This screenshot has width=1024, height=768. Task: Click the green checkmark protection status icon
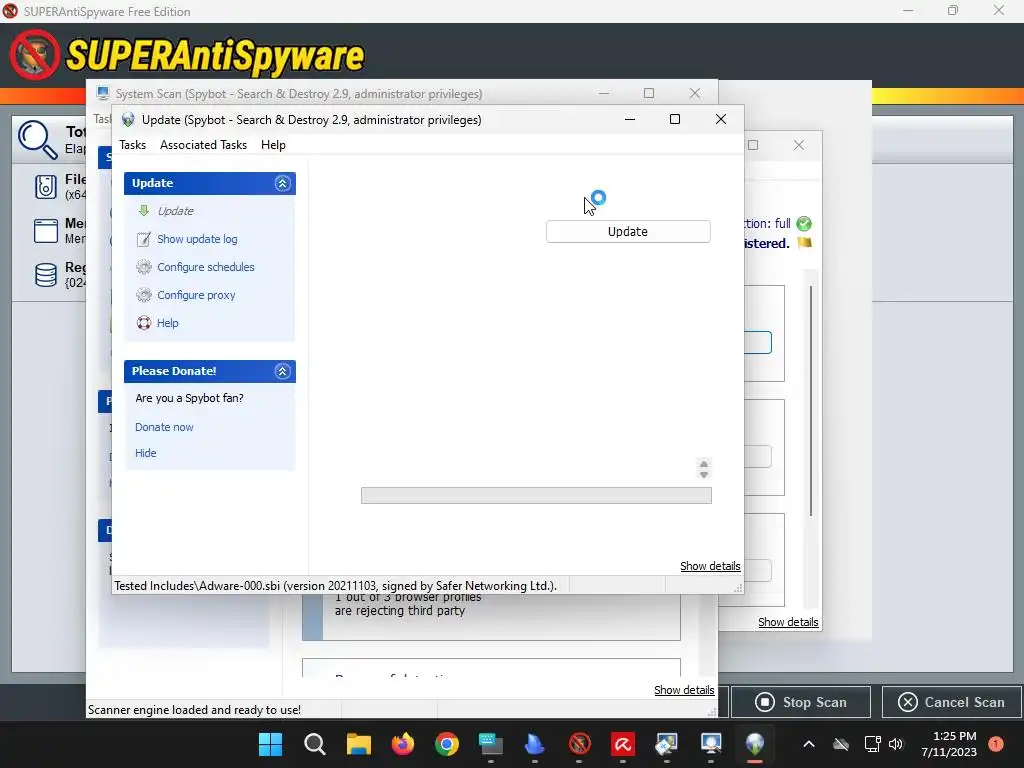804,224
